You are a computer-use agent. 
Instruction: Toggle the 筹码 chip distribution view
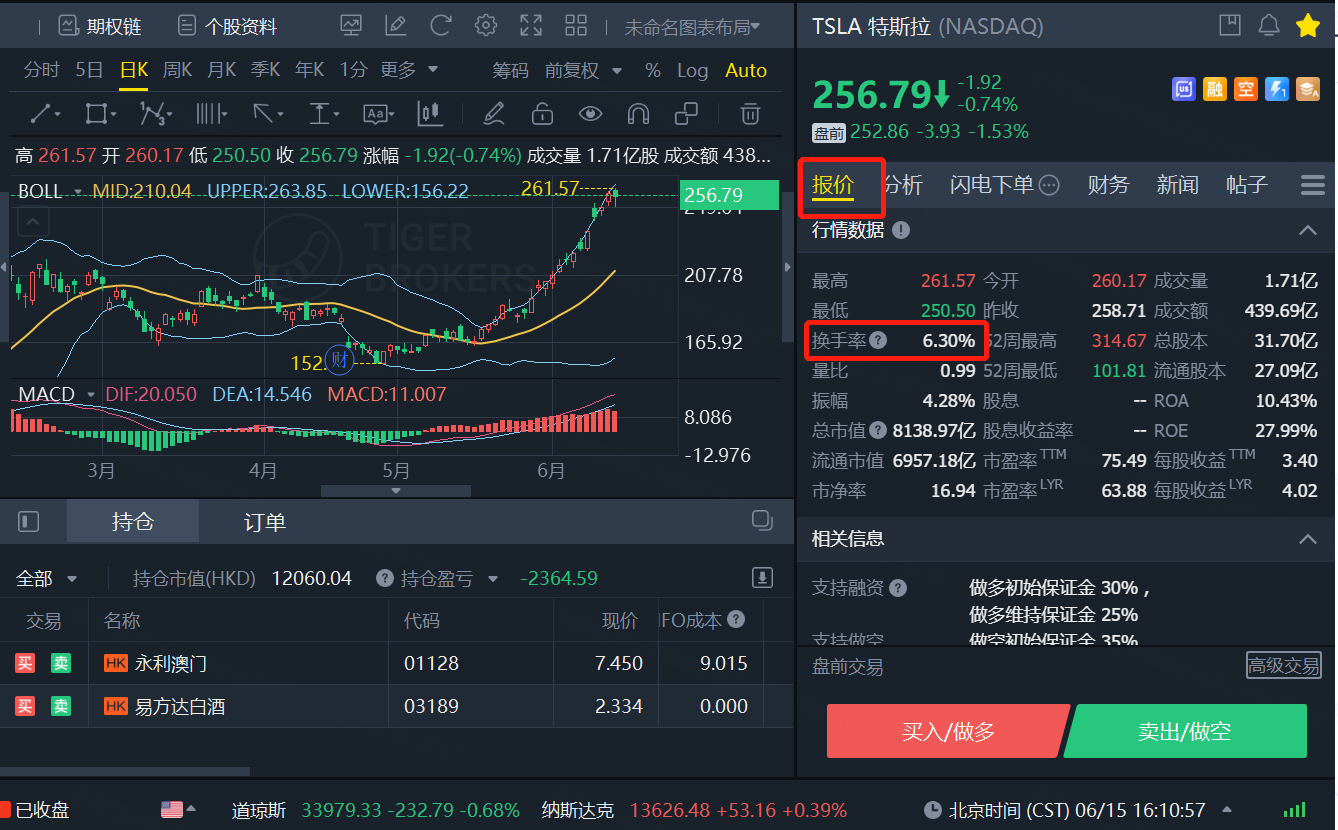coord(510,70)
